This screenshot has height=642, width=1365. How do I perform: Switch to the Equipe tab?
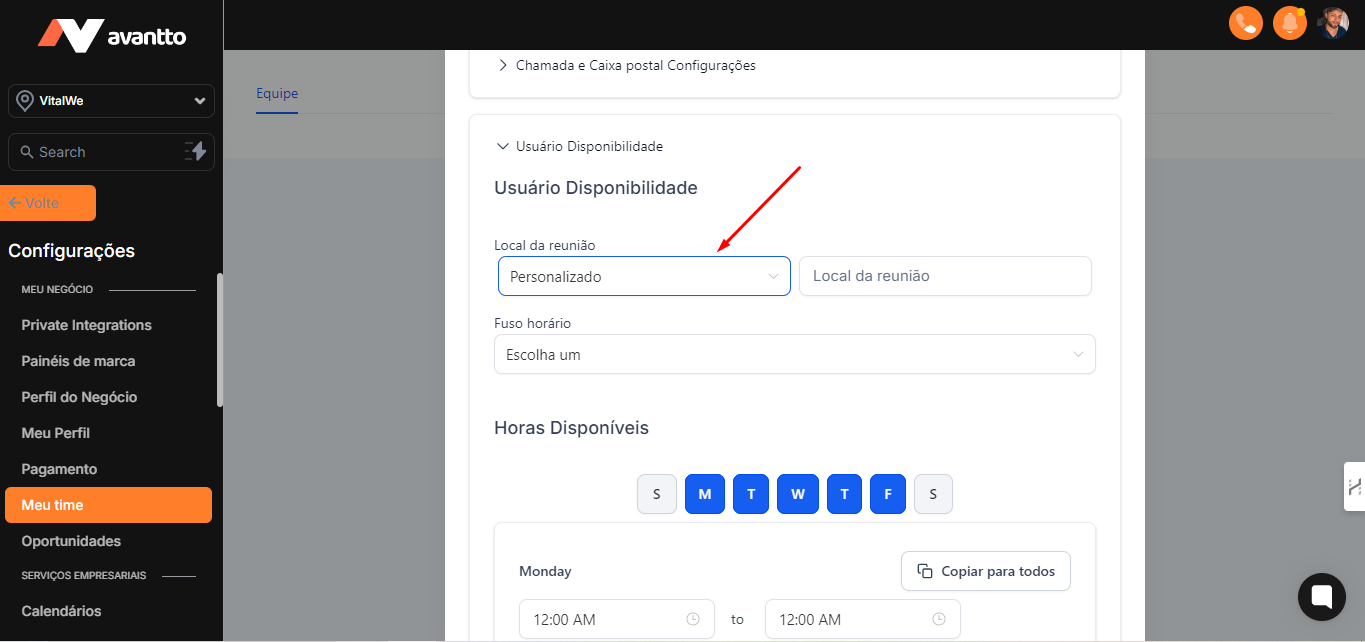(277, 94)
